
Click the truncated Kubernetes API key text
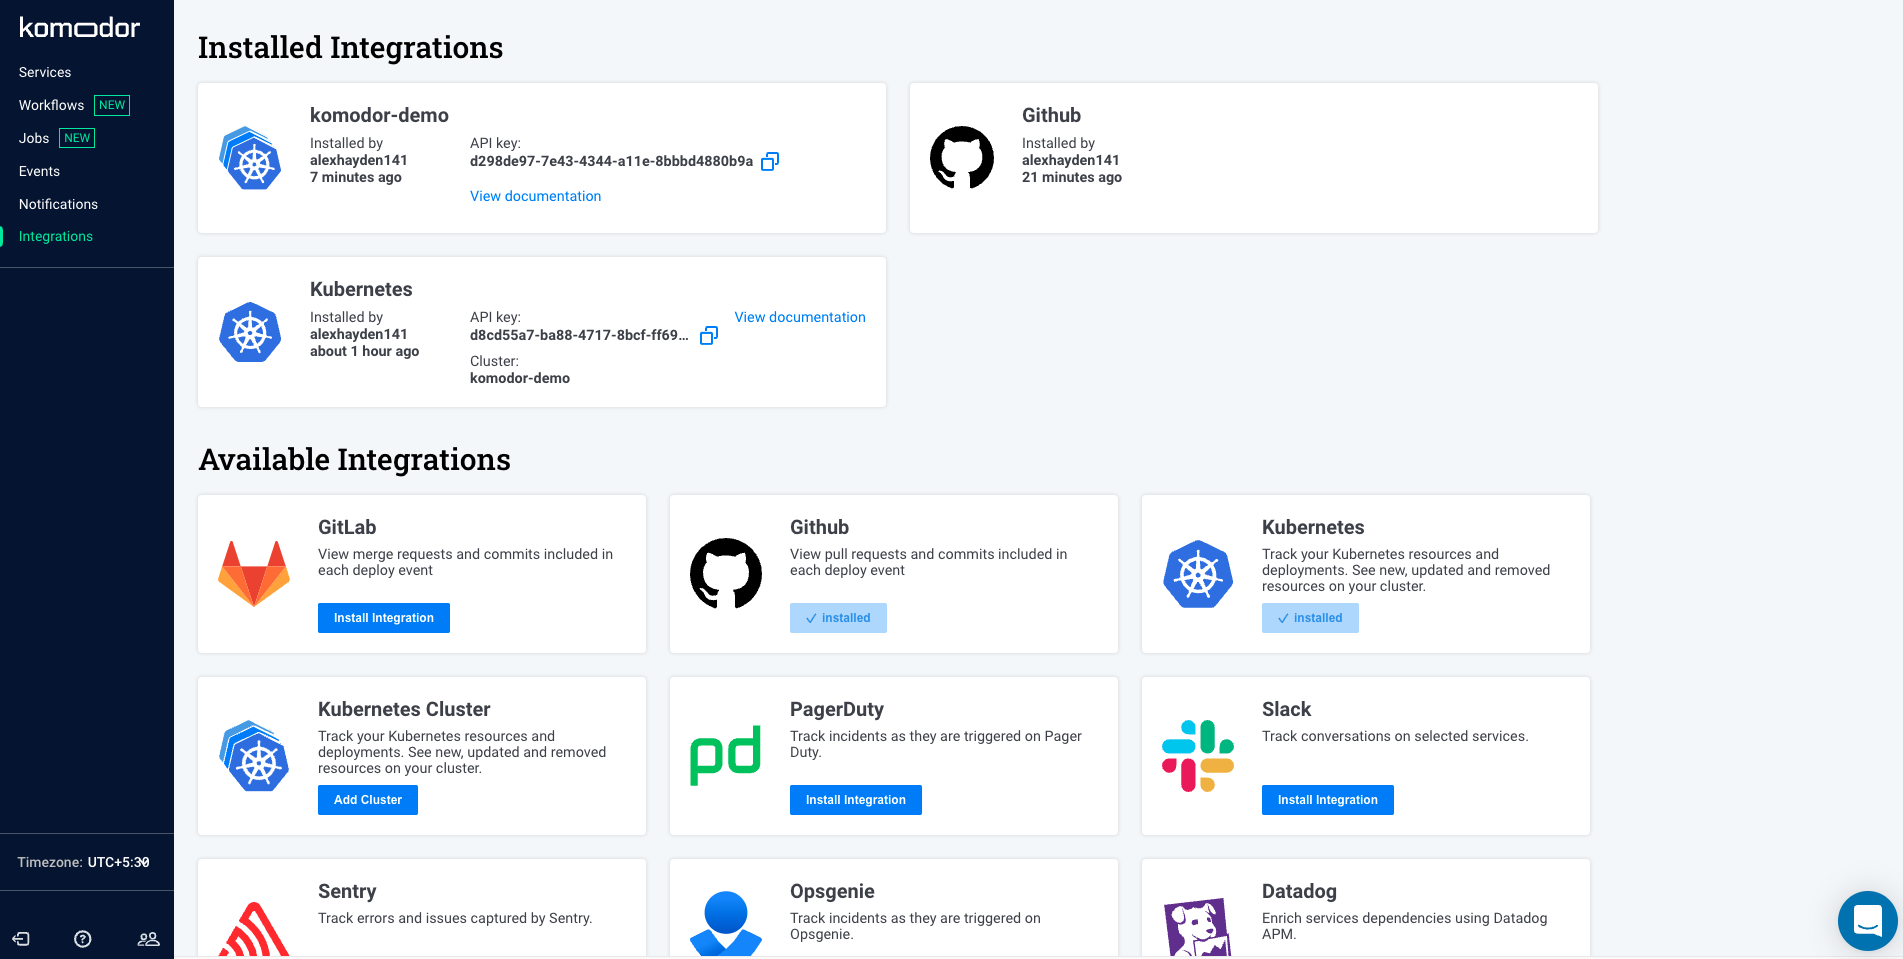pos(579,335)
